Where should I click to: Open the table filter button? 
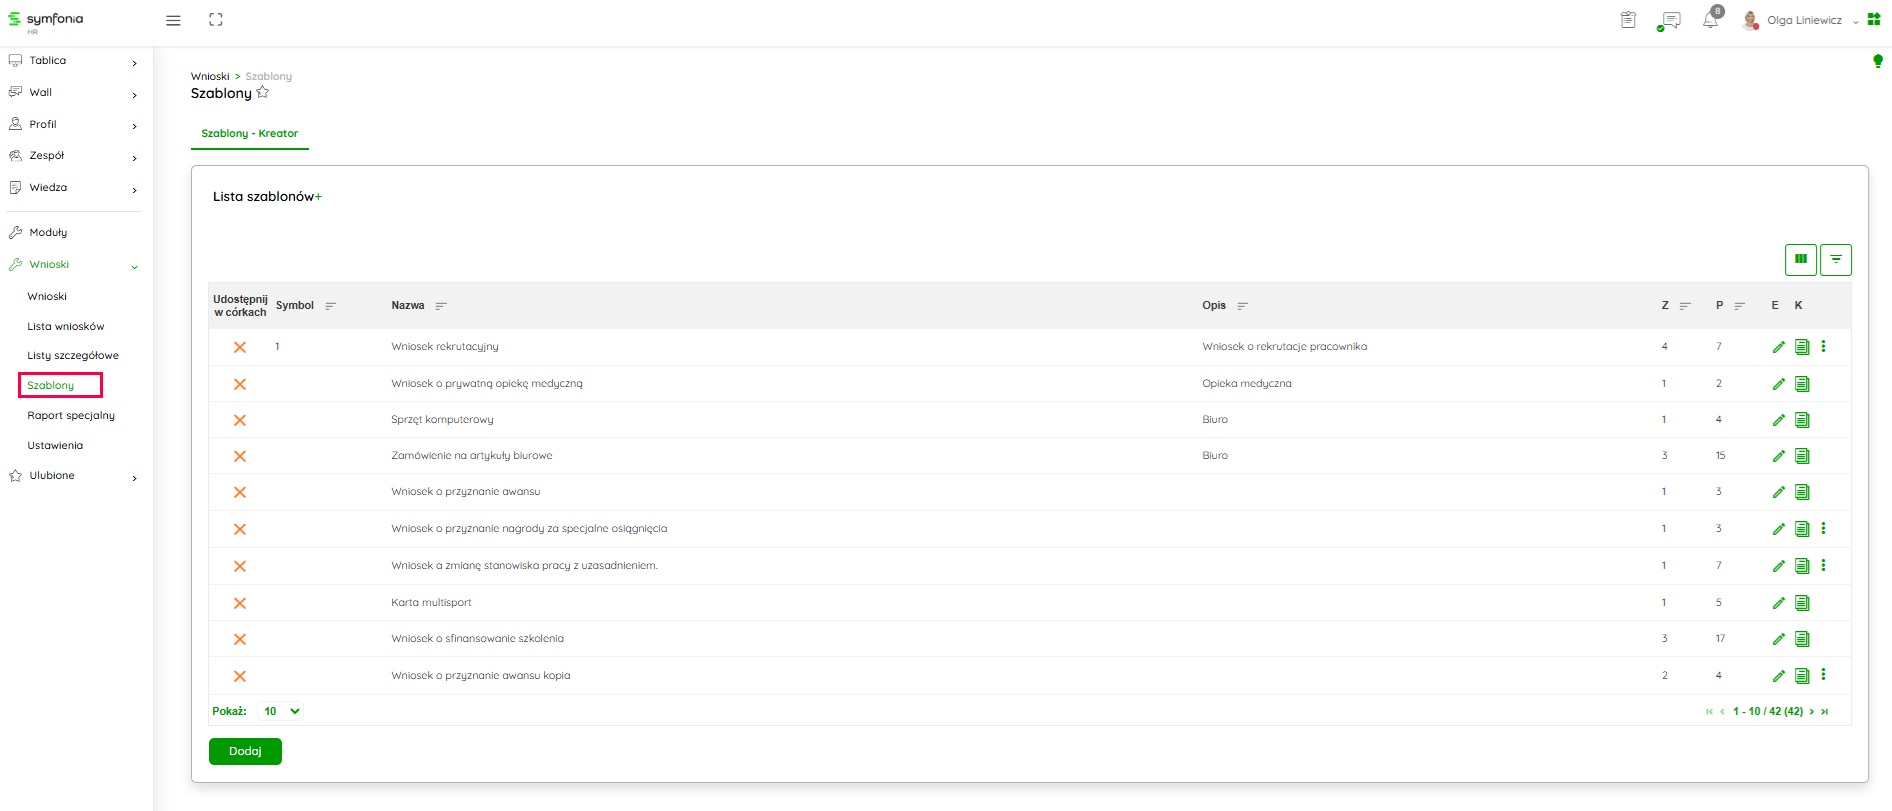(x=1835, y=259)
